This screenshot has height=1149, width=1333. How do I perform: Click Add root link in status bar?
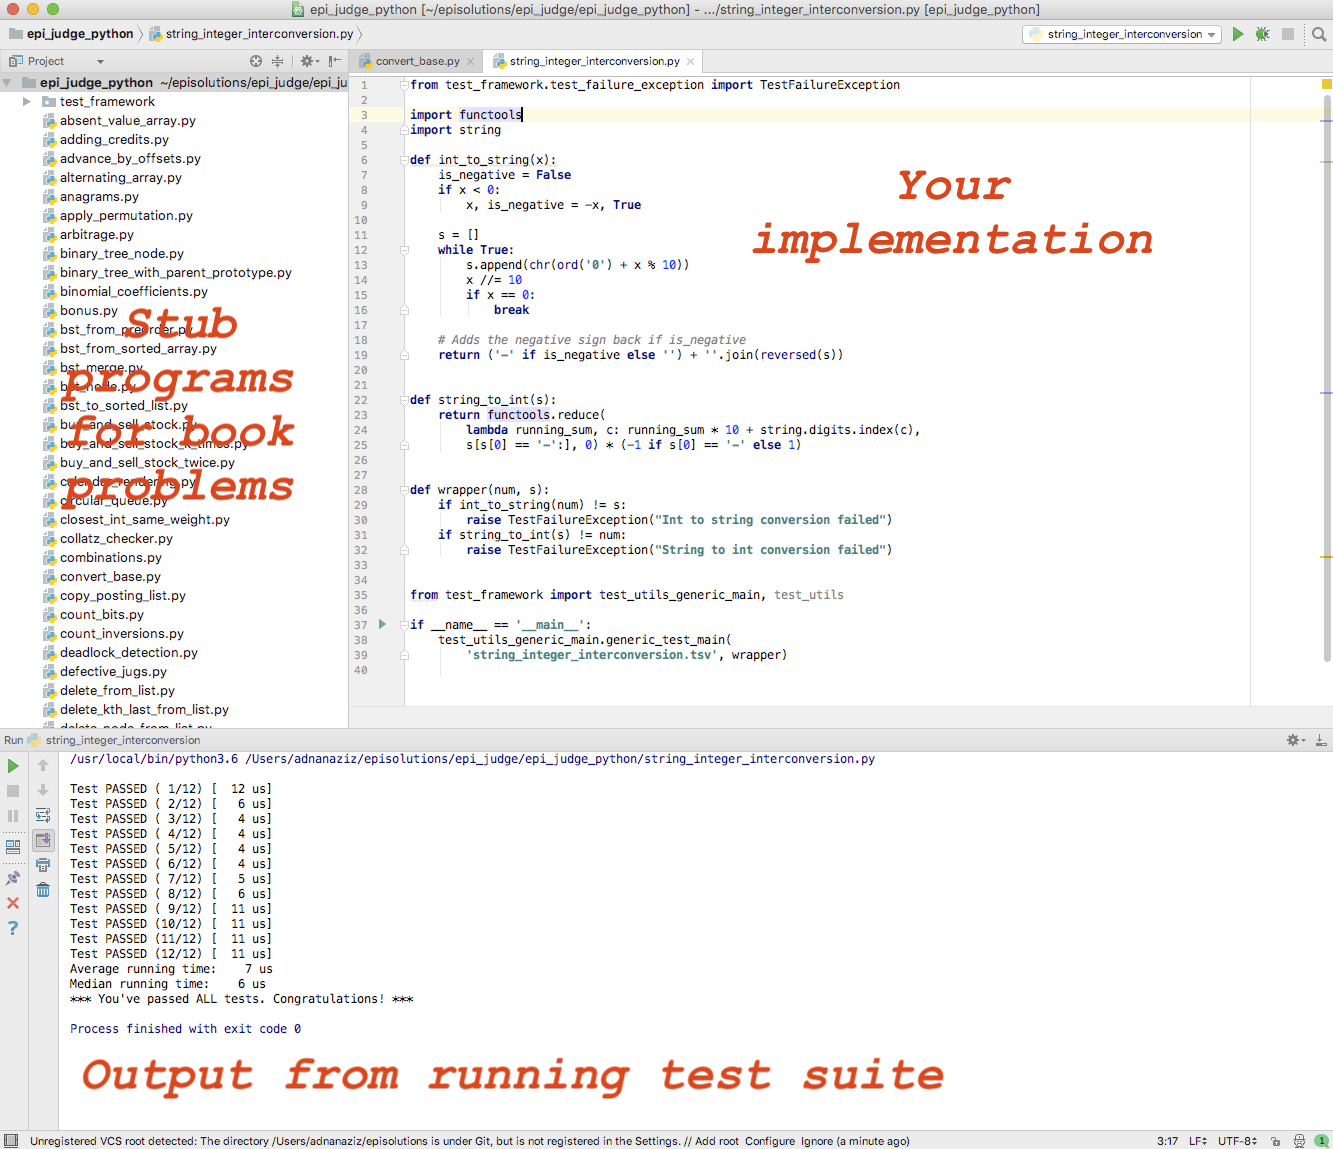(x=717, y=1141)
